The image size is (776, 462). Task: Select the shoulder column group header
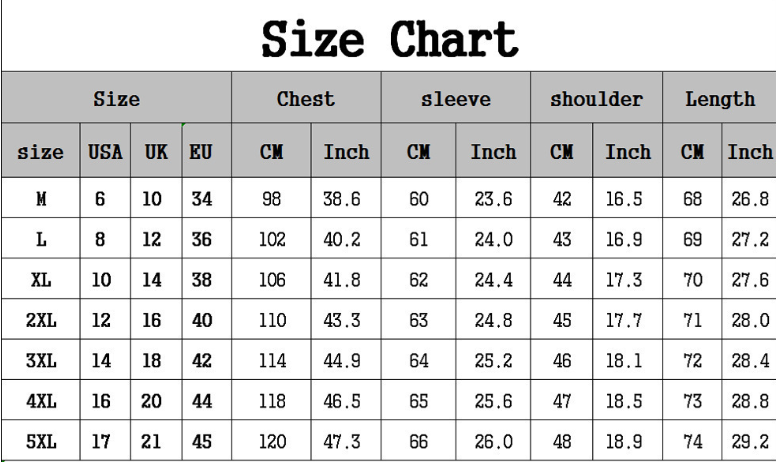pyautogui.click(x=597, y=99)
